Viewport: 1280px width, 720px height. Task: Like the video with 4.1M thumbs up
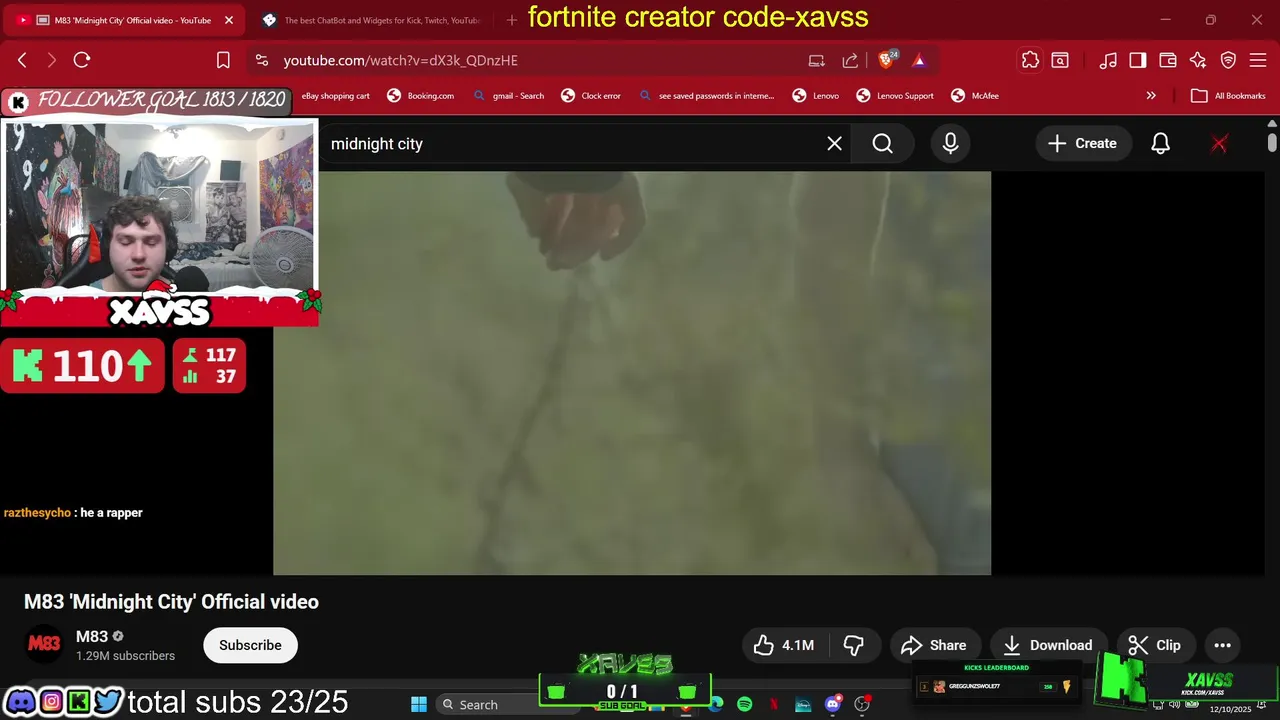(785, 645)
